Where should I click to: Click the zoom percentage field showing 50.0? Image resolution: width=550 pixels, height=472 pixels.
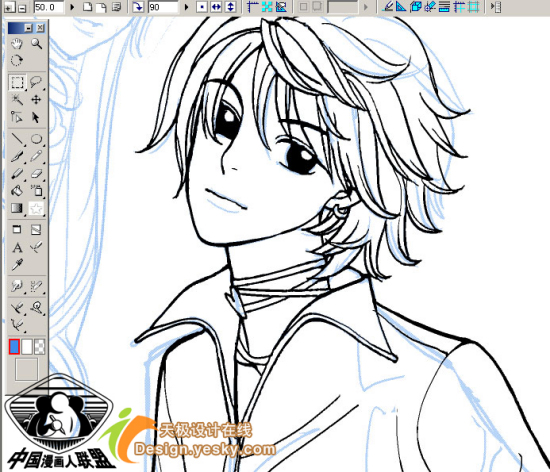tap(49, 7)
